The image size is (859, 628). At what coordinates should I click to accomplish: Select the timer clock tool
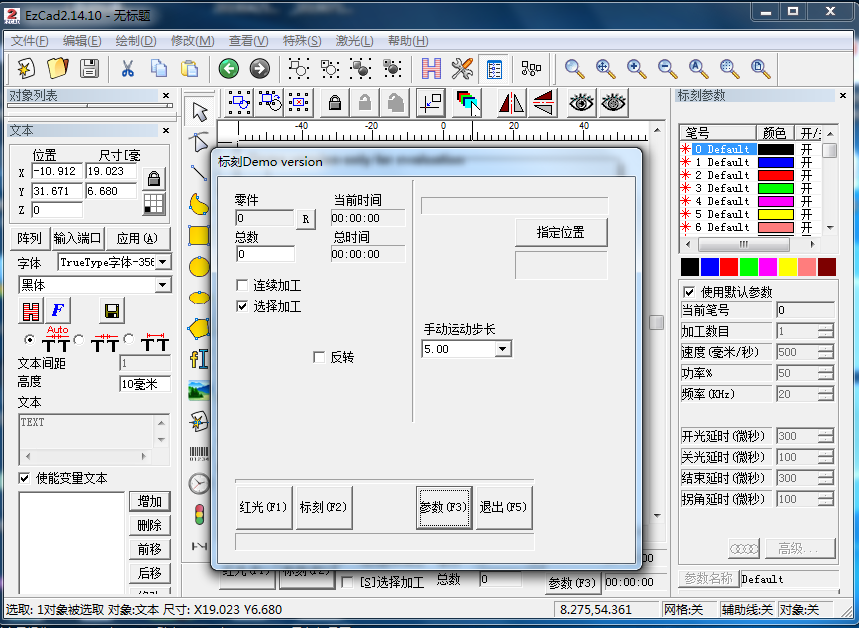(199, 484)
